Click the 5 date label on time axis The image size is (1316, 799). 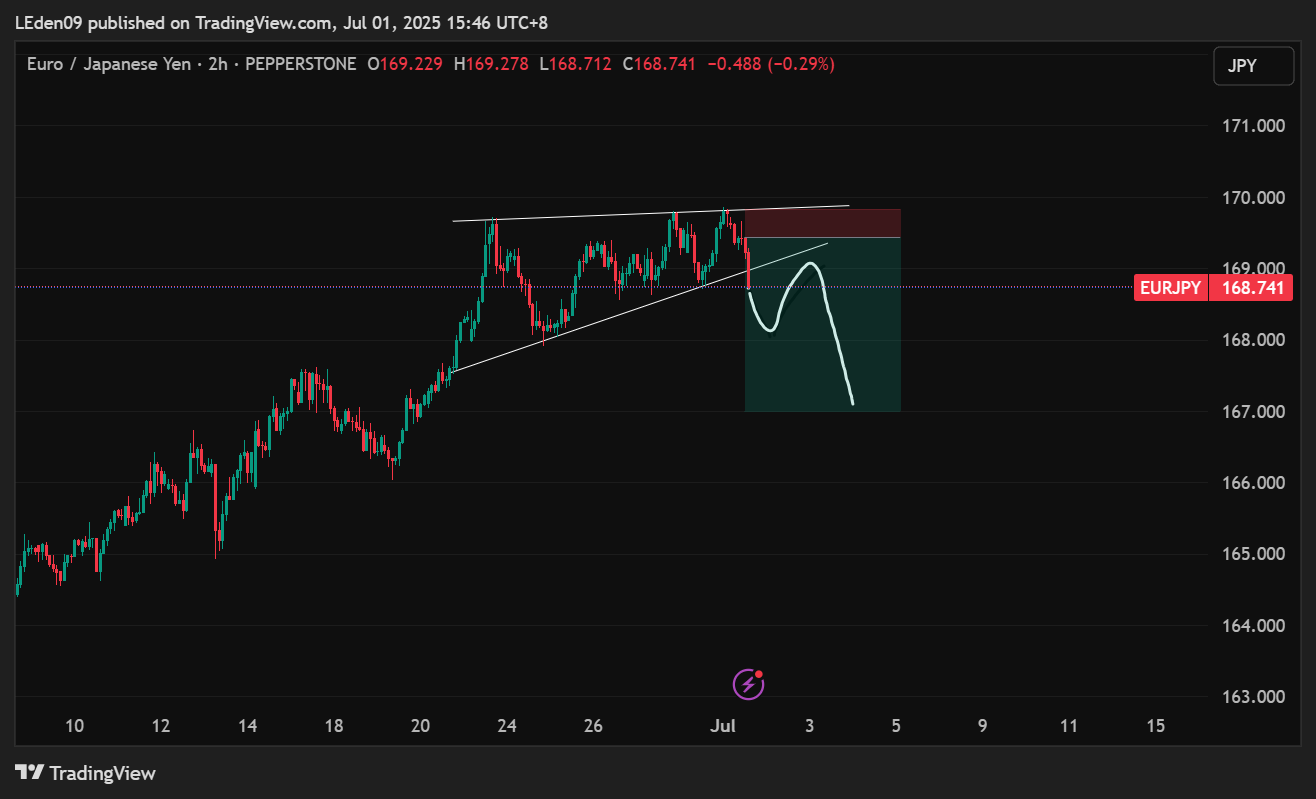tap(896, 726)
